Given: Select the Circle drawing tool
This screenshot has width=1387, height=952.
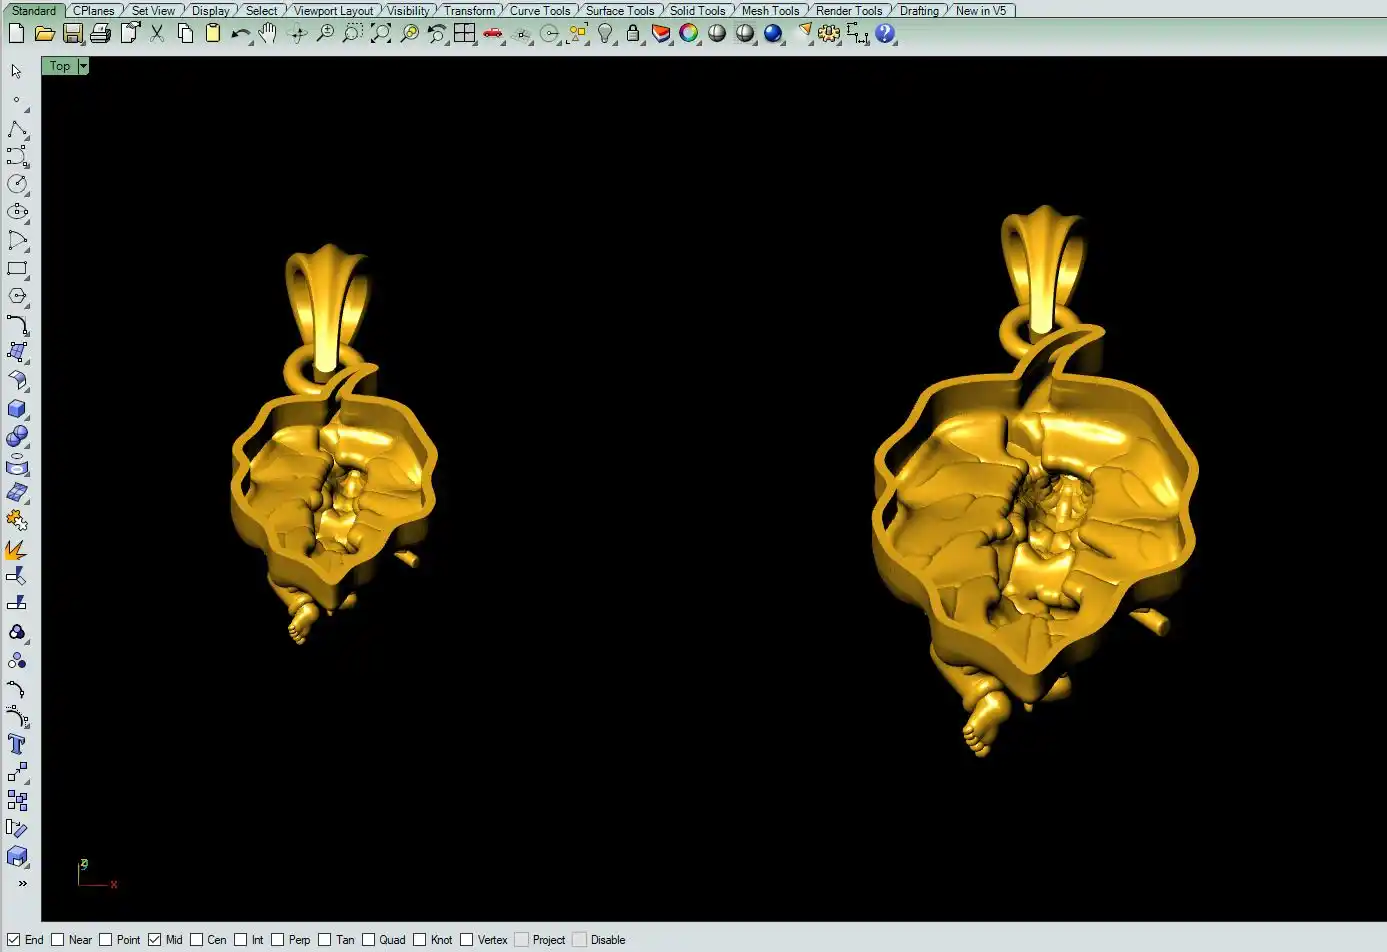Looking at the screenshot, I should click(17, 184).
